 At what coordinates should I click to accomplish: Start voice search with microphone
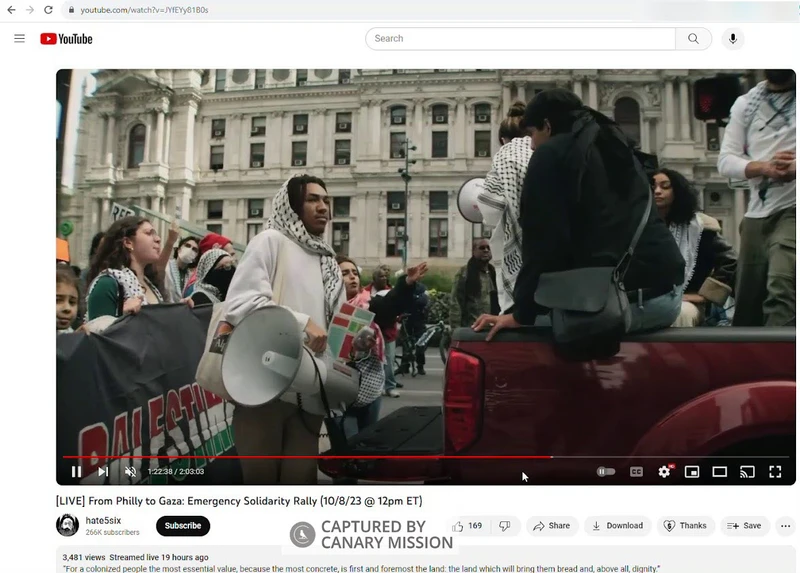[x=733, y=39]
